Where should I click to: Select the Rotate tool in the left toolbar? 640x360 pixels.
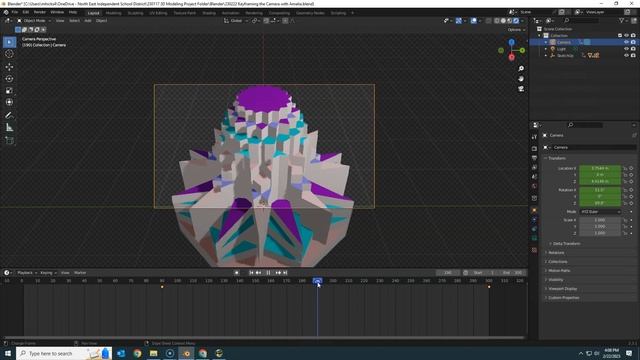pyautogui.click(x=9, y=78)
